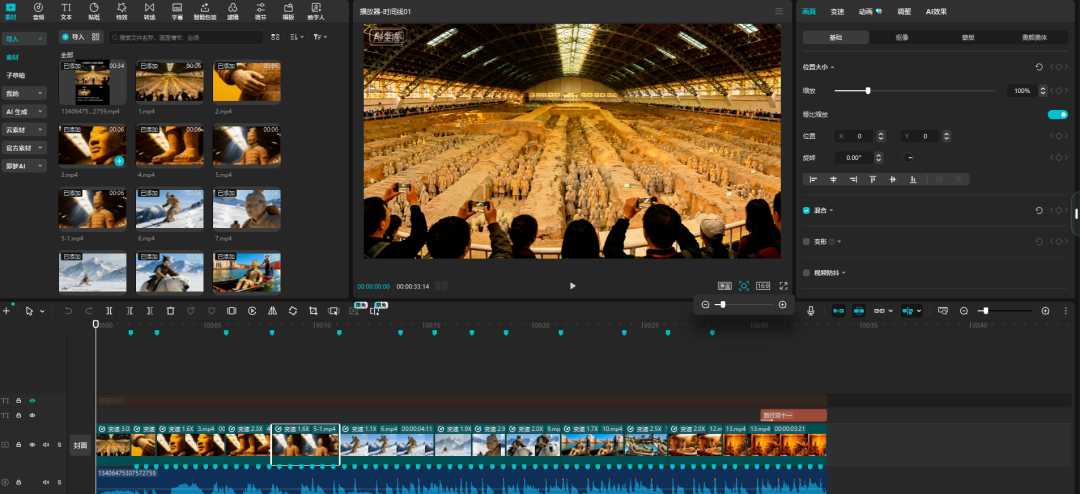Click the 导入 import button in media panel
The image size is (1080, 494).
[72, 37]
